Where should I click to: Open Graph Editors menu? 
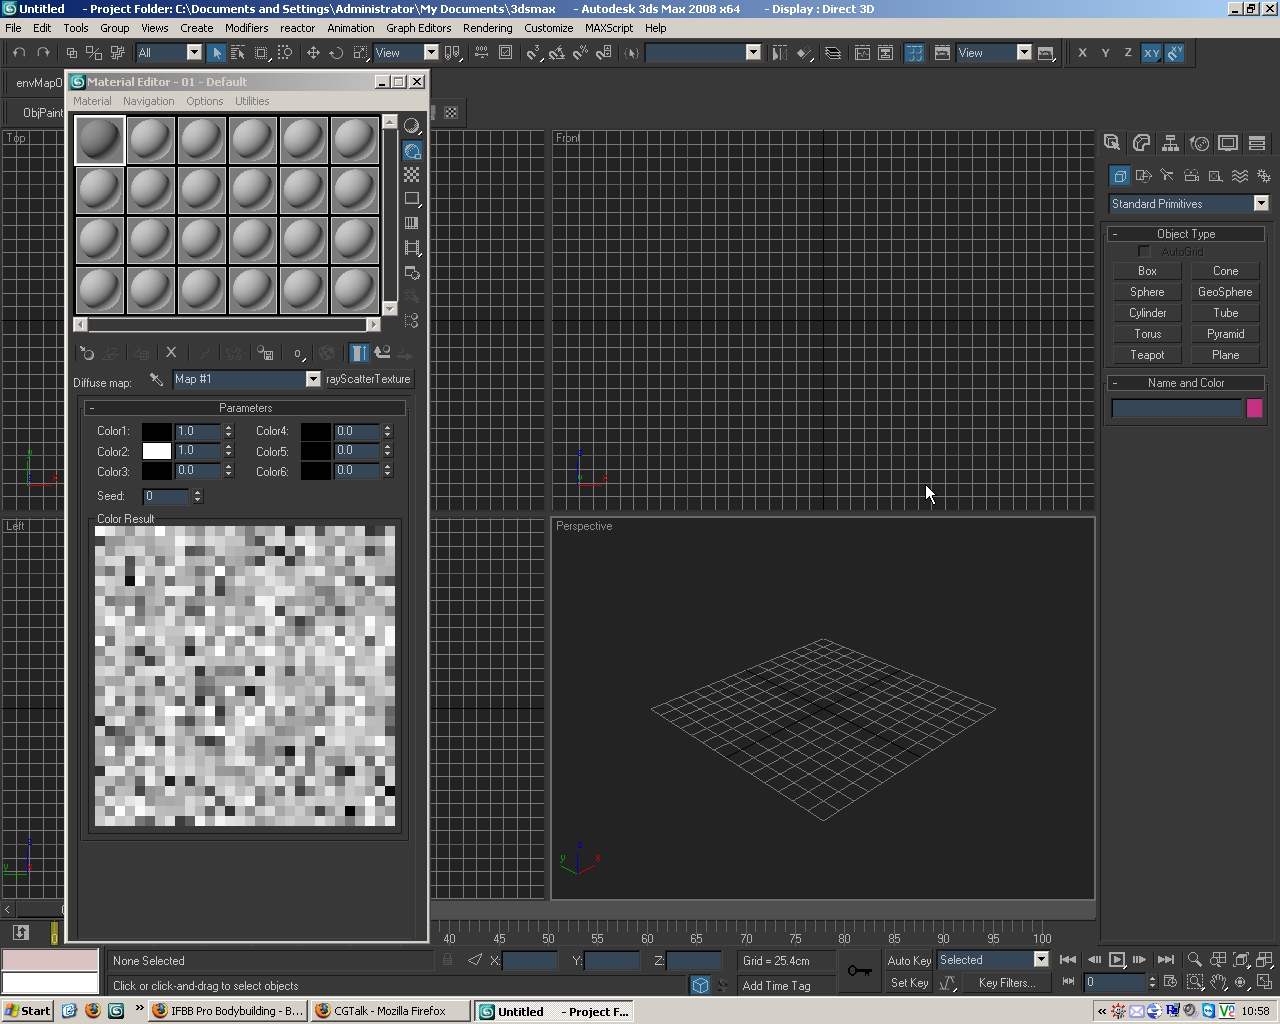(419, 28)
